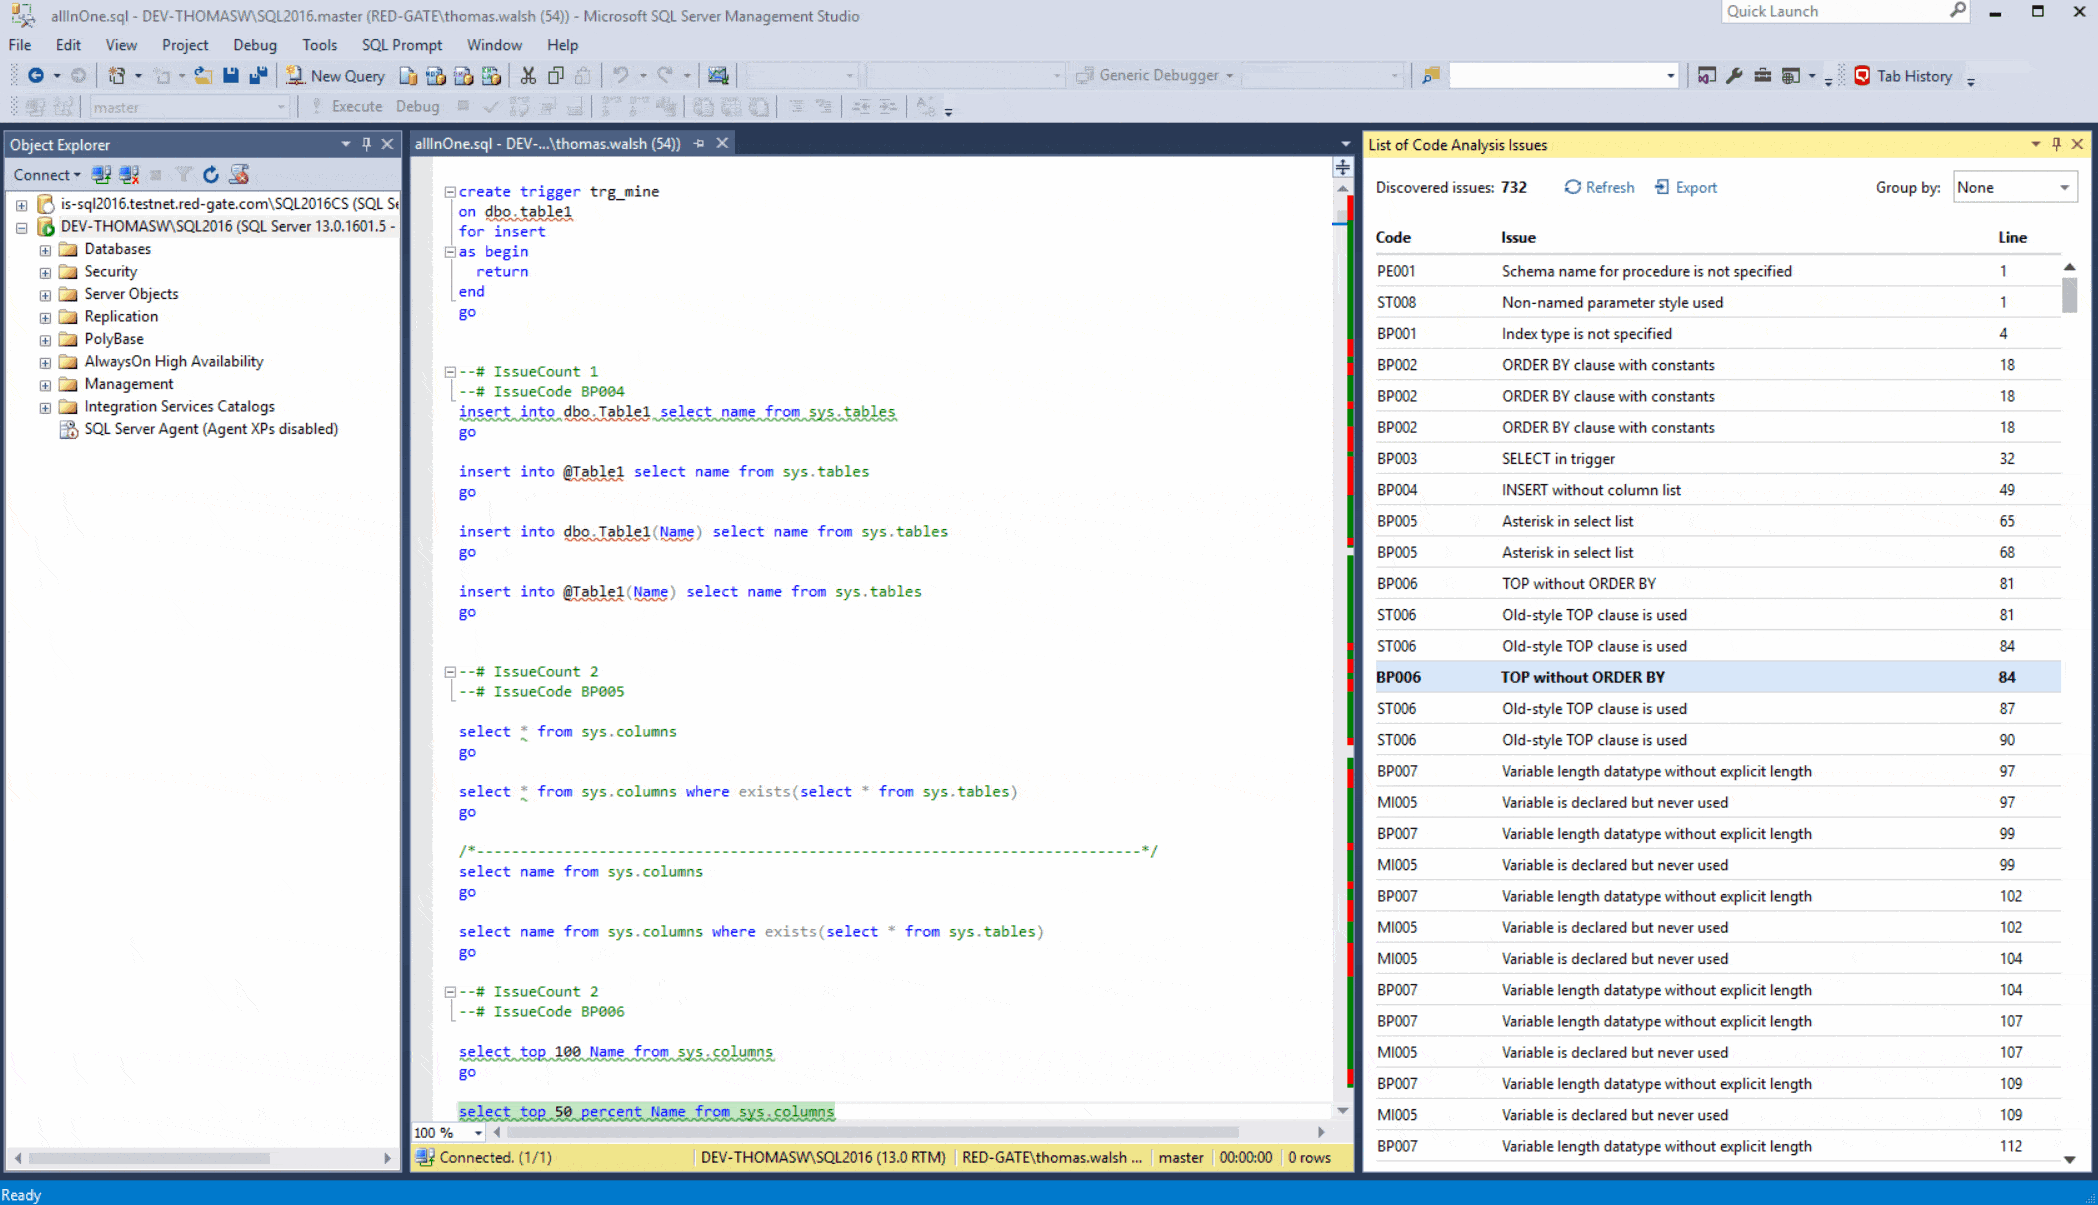Screen dimensions: 2098x1205
Task: Click the Undo arrow icon
Action: [x=620, y=75]
